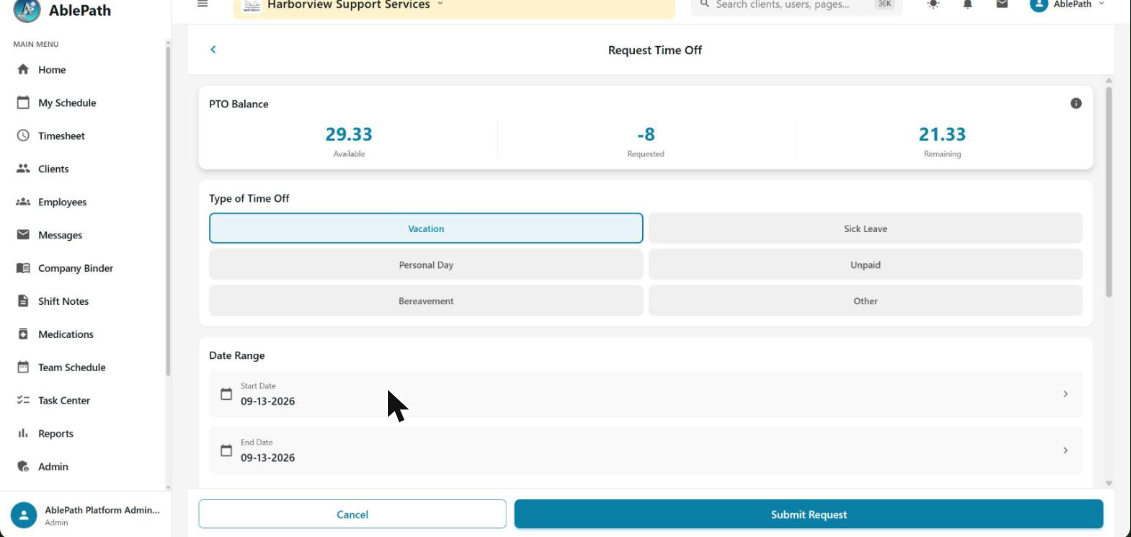Click the Reports bar chart icon
Image resolution: width=1131 pixels, height=537 pixels.
tap(23, 433)
